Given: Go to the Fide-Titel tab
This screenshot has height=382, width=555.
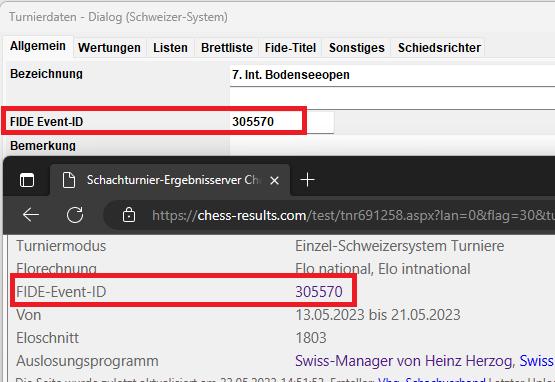Looking at the screenshot, I should (290, 47).
